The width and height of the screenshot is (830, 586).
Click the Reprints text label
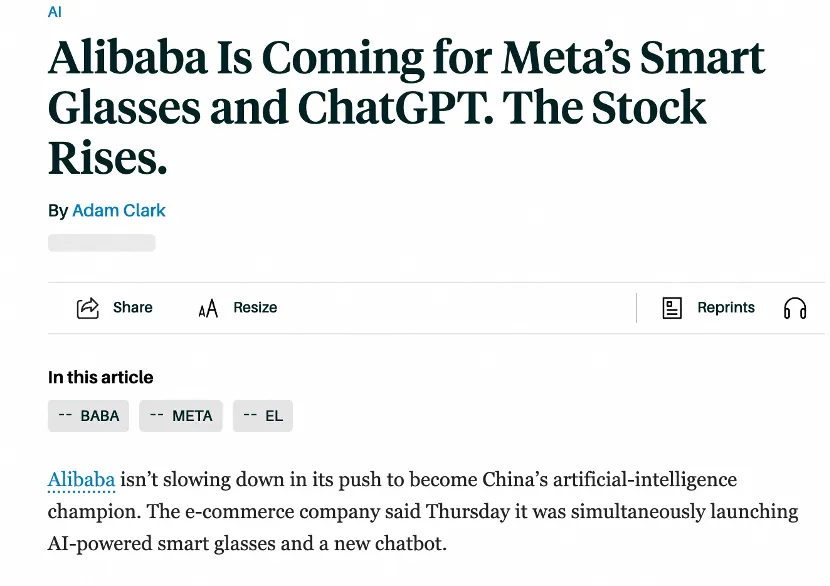pos(726,308)
